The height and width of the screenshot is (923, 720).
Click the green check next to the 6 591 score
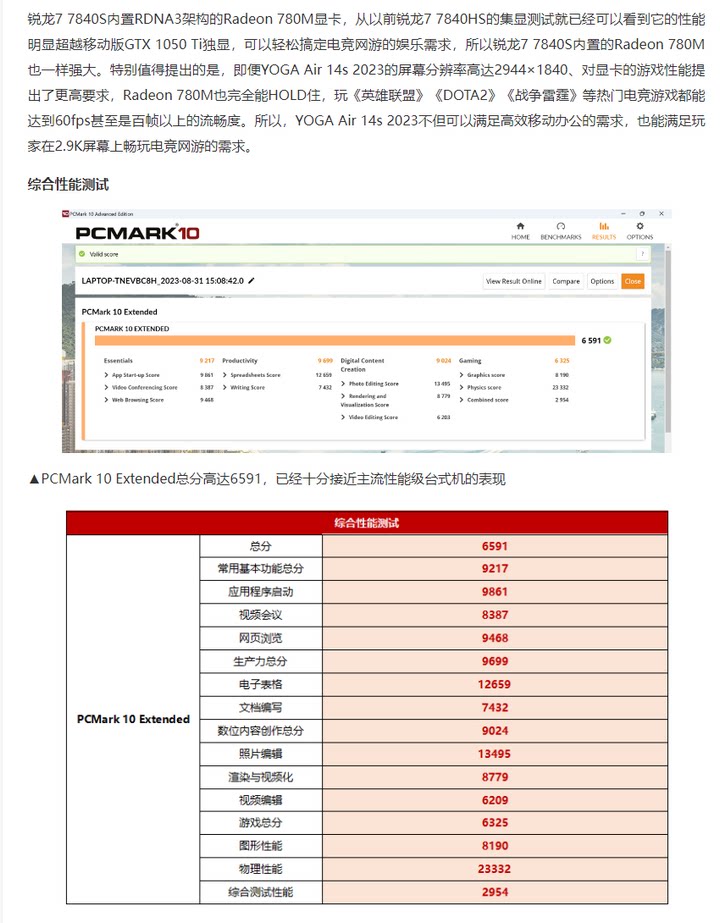click(608, 340)
